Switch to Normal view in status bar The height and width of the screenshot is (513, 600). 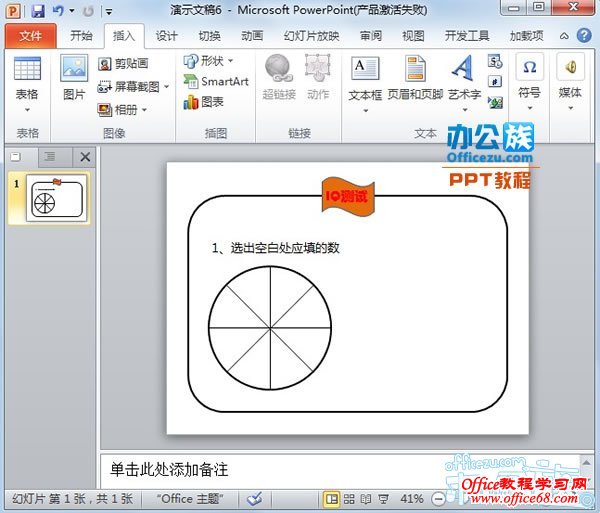(x=332, y=498)
